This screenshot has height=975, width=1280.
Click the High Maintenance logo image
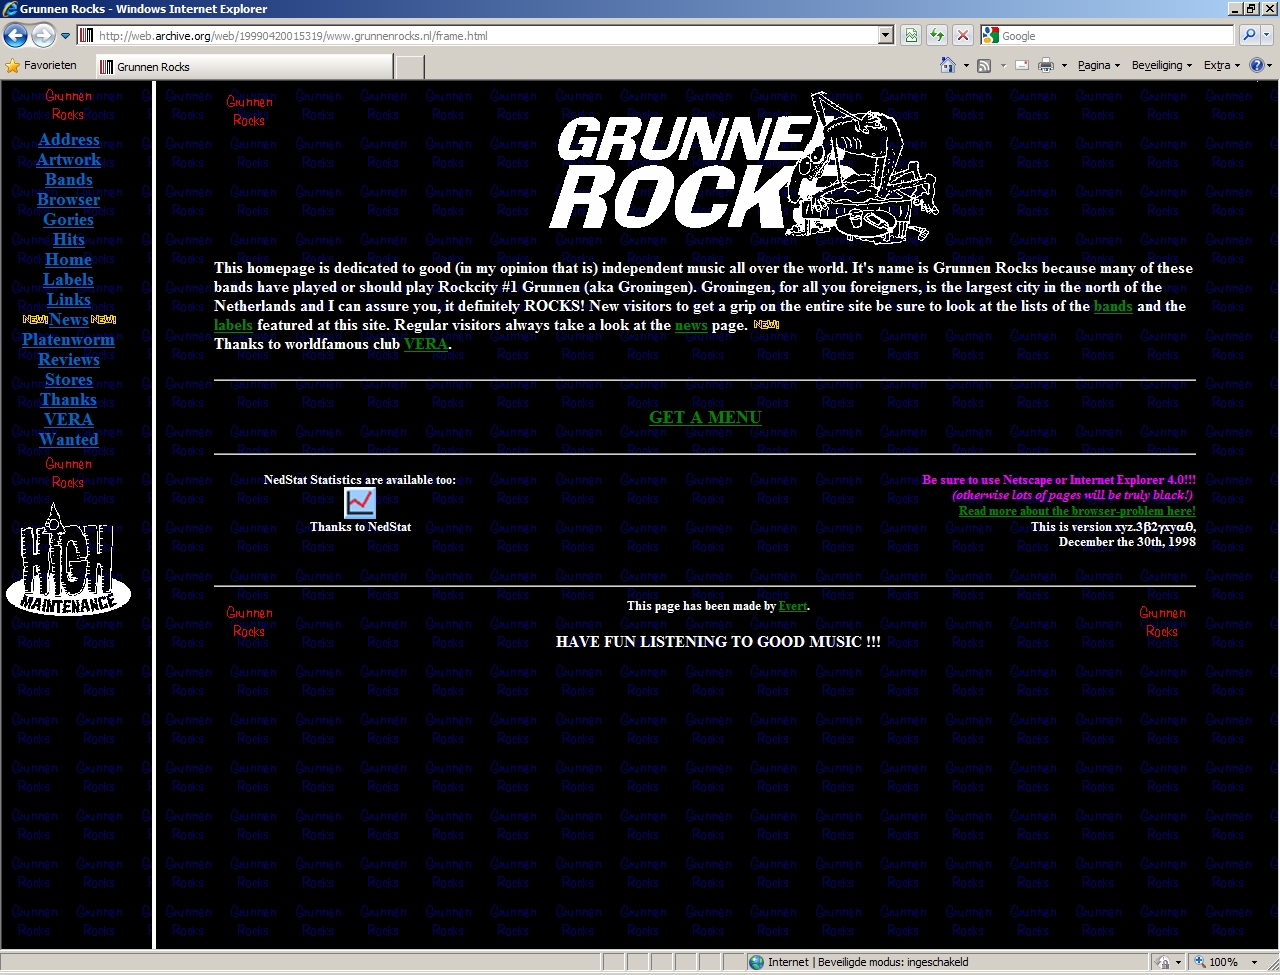[x=68, y=560]
